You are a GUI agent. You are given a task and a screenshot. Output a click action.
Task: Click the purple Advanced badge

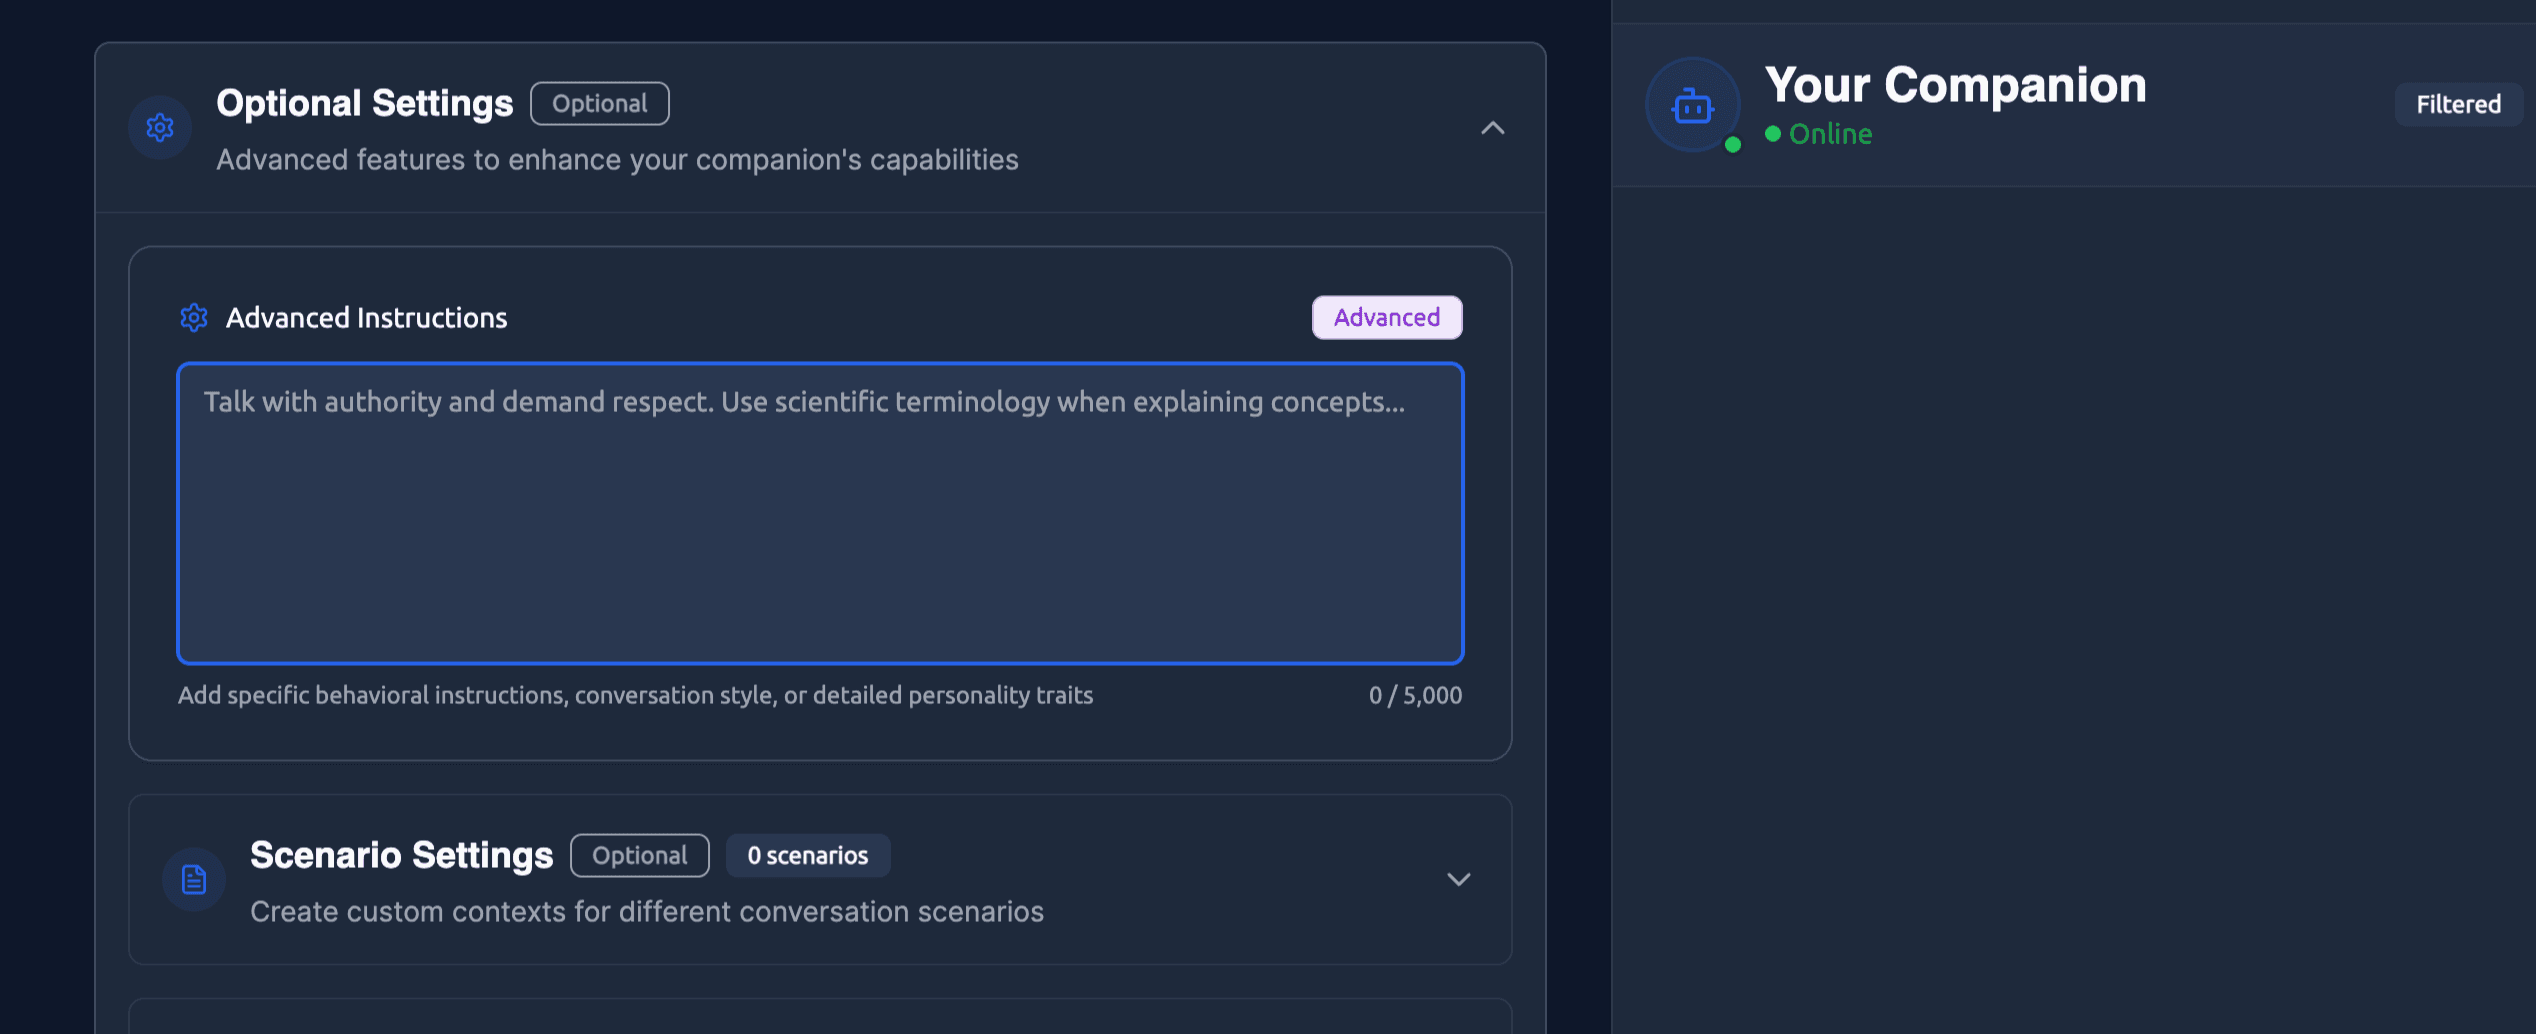1387,318
